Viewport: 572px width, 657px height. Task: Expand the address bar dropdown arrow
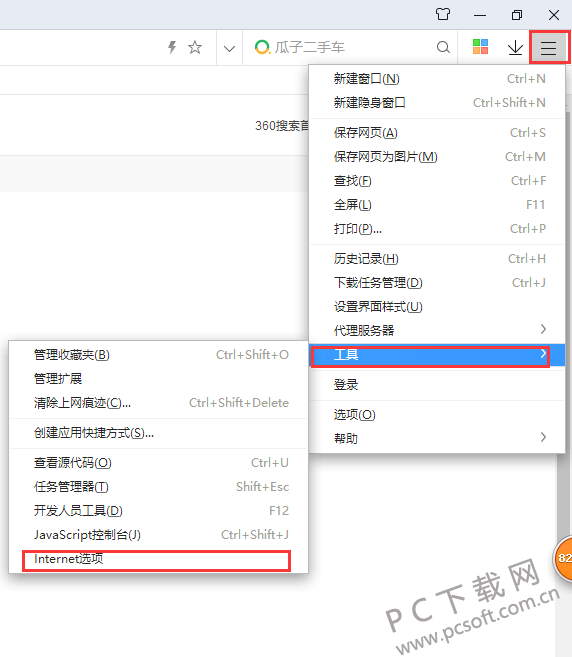click(229, 48)
